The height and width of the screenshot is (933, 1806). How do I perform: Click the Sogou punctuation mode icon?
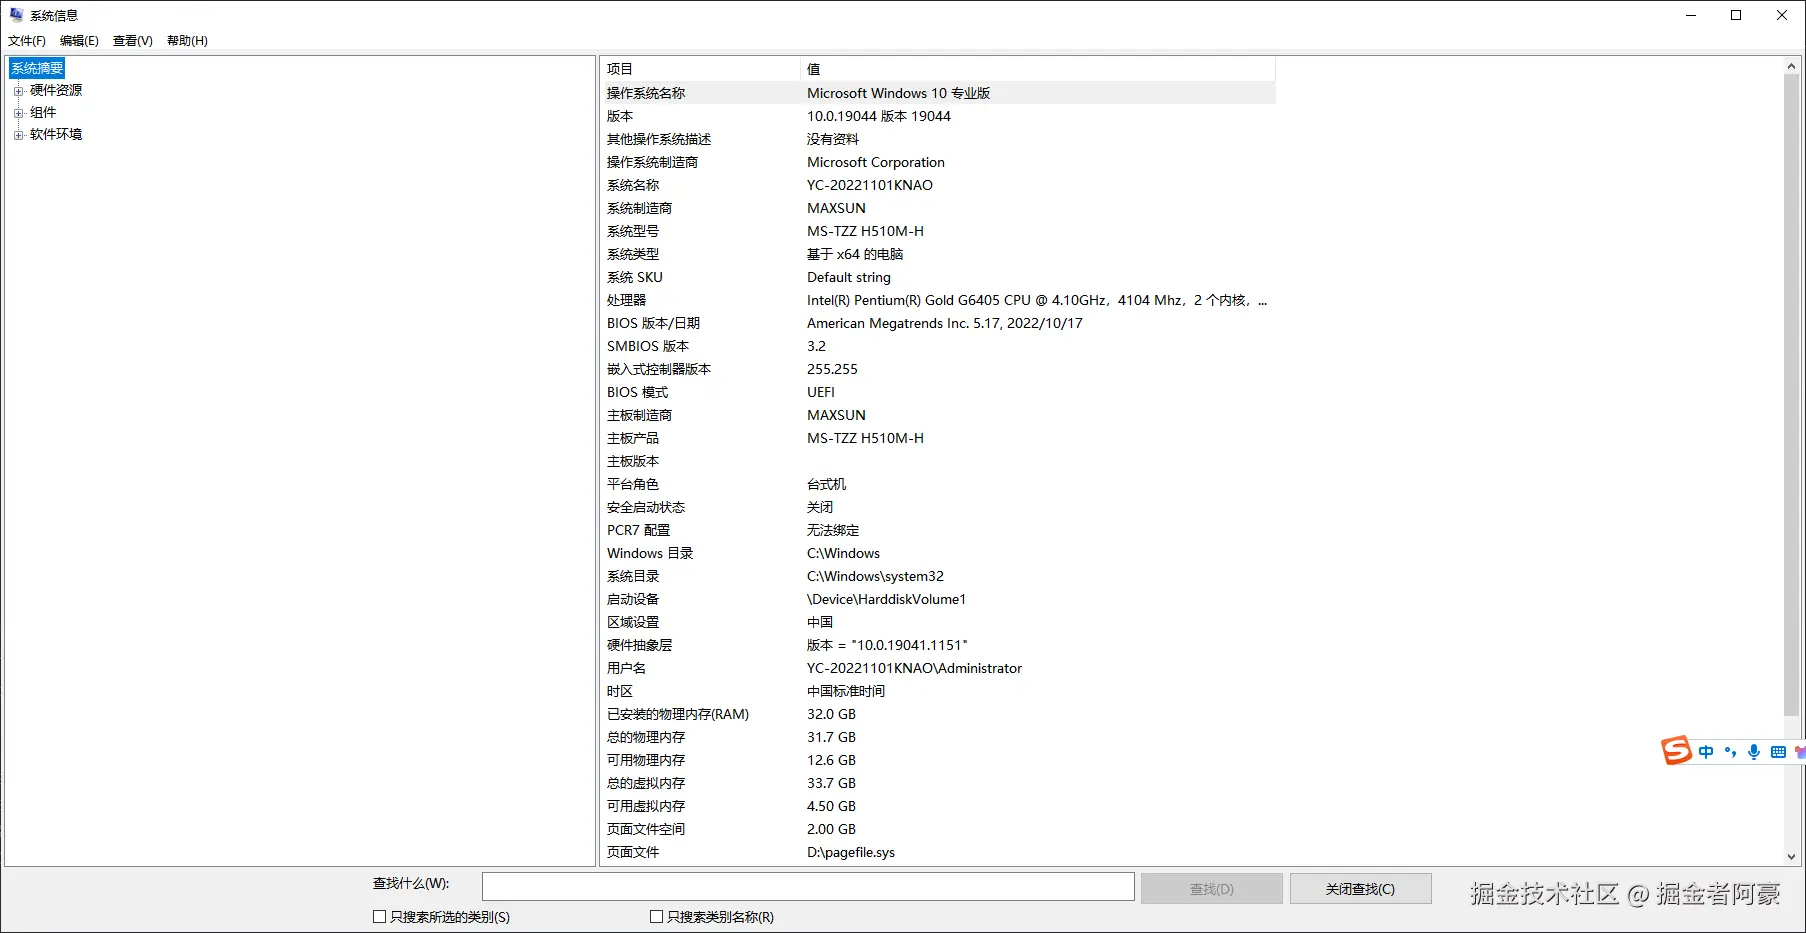[x=1730, y=752]
